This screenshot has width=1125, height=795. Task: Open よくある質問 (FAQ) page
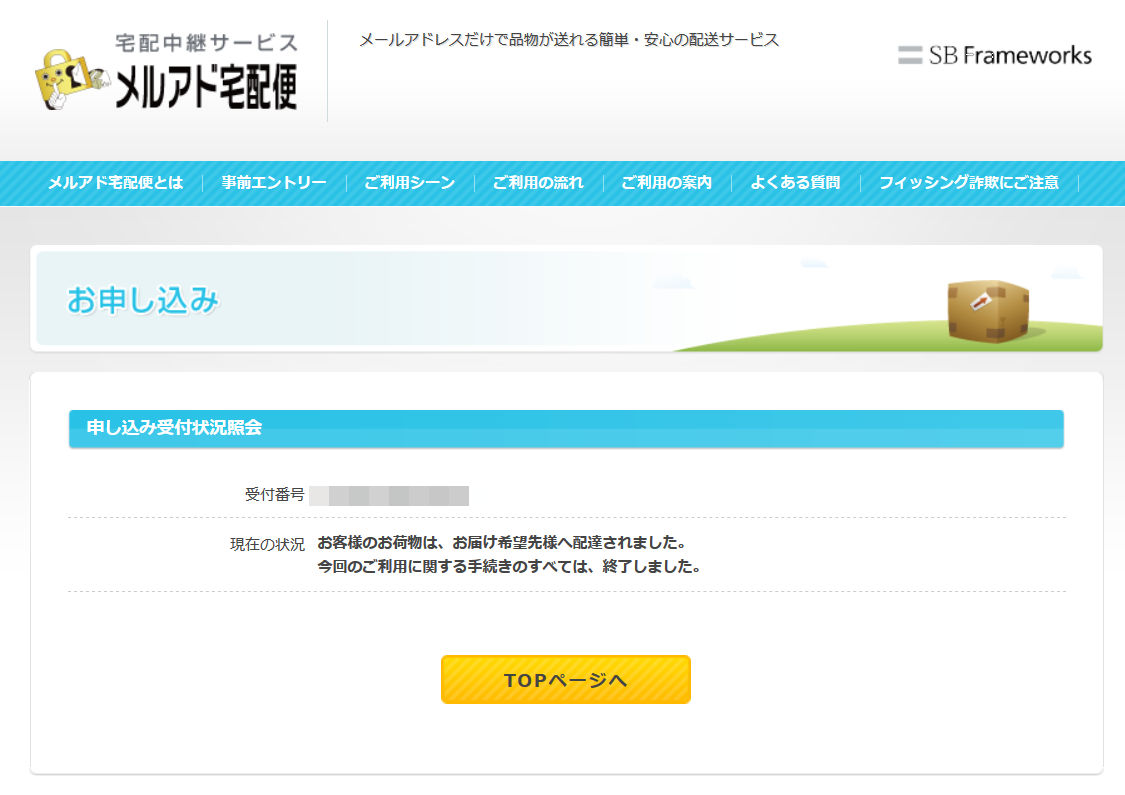tap(795, 183)
